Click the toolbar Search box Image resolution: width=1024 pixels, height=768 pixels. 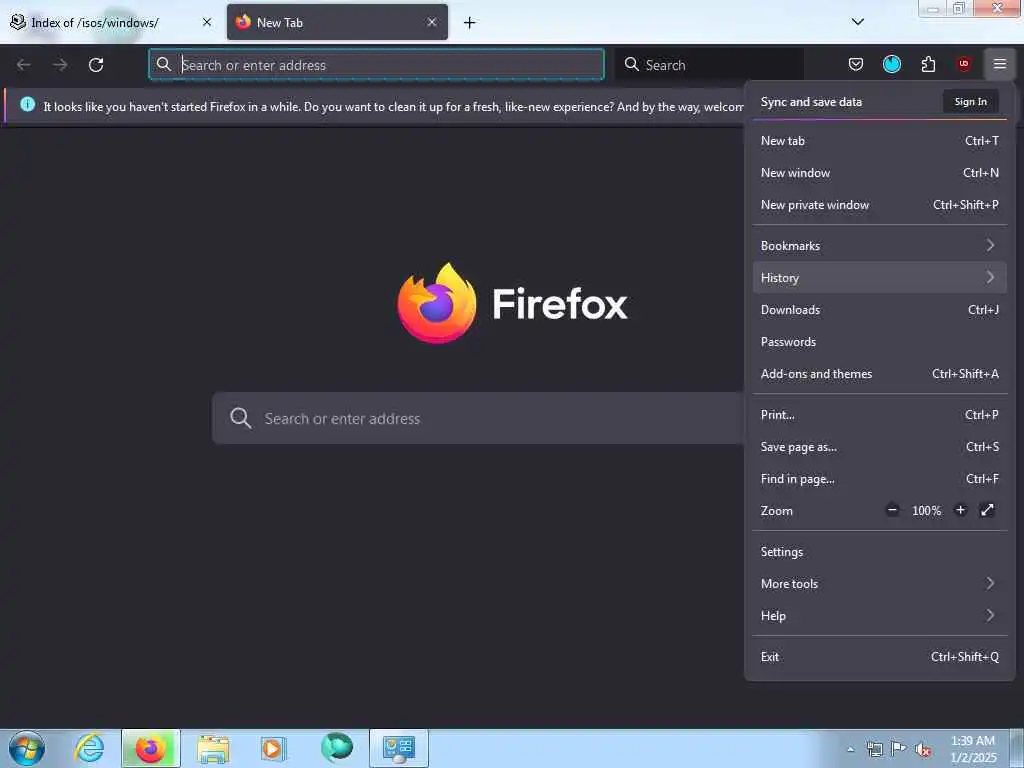point(709,65)
